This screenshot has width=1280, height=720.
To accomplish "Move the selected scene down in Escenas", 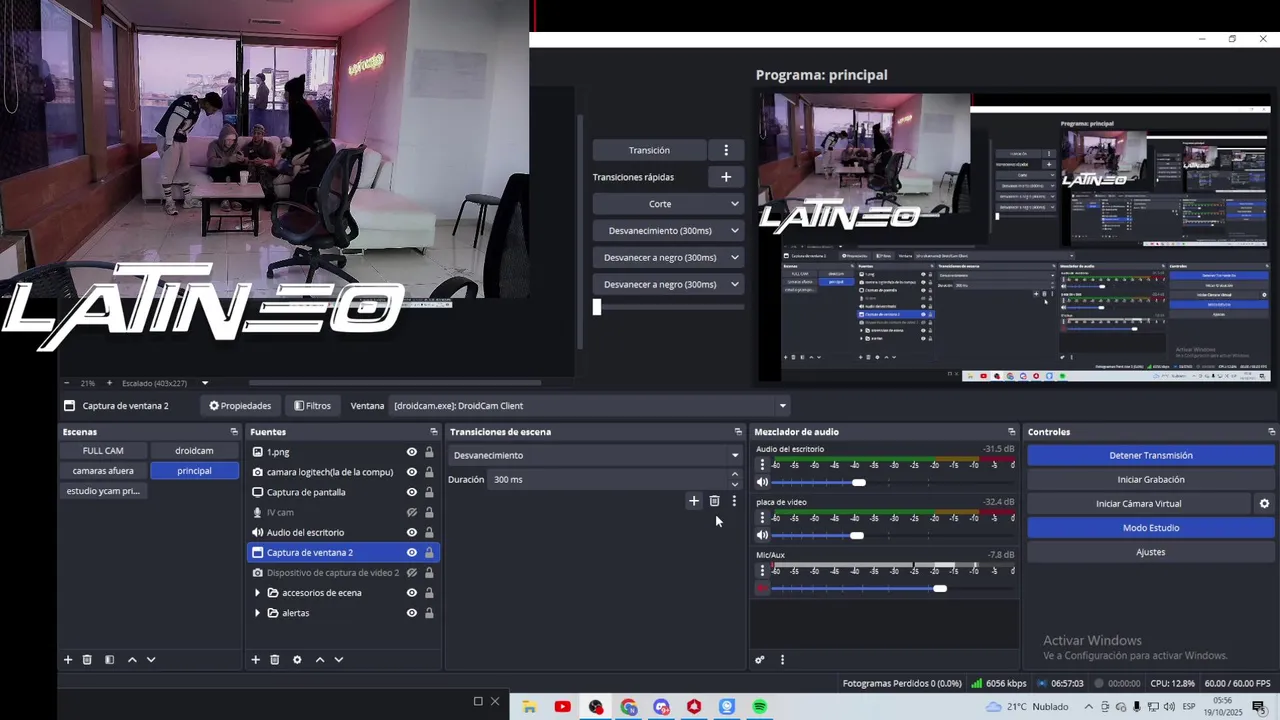I will [x=151, y=660].
